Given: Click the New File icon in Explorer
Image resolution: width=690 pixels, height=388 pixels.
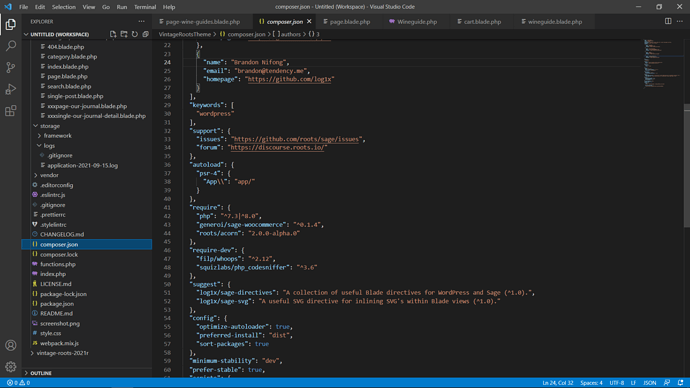Looking at the screenshot, I should [113, 34].
